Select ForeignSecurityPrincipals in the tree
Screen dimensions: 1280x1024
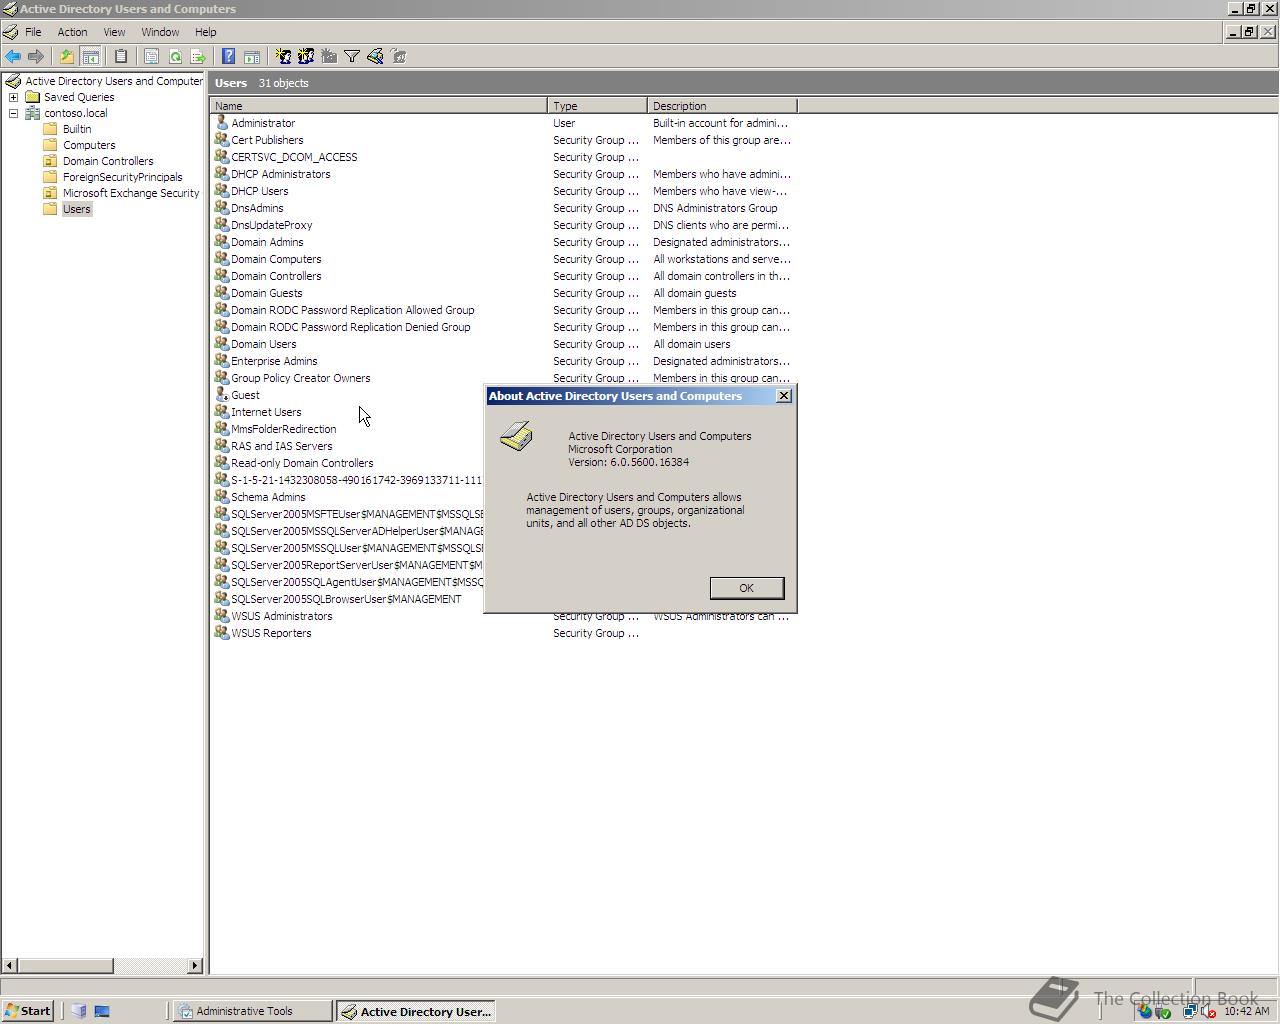point(122,177)
